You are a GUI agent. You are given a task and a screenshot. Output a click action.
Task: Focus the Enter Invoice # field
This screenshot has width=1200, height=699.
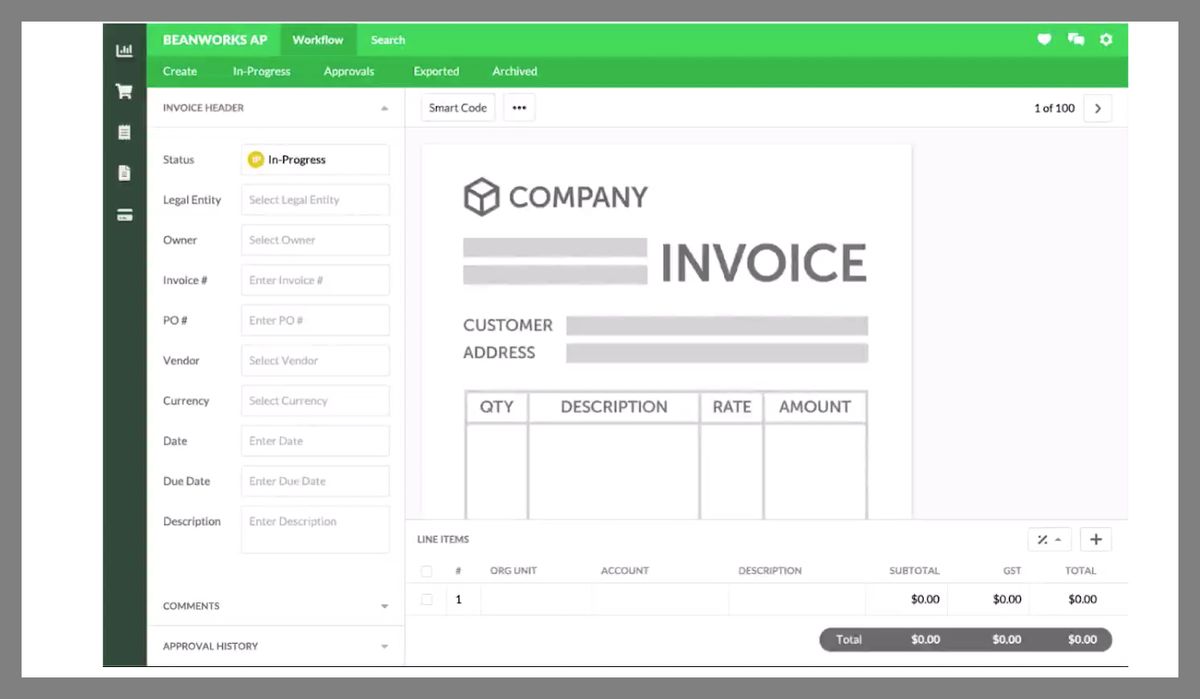coord(315,280)
